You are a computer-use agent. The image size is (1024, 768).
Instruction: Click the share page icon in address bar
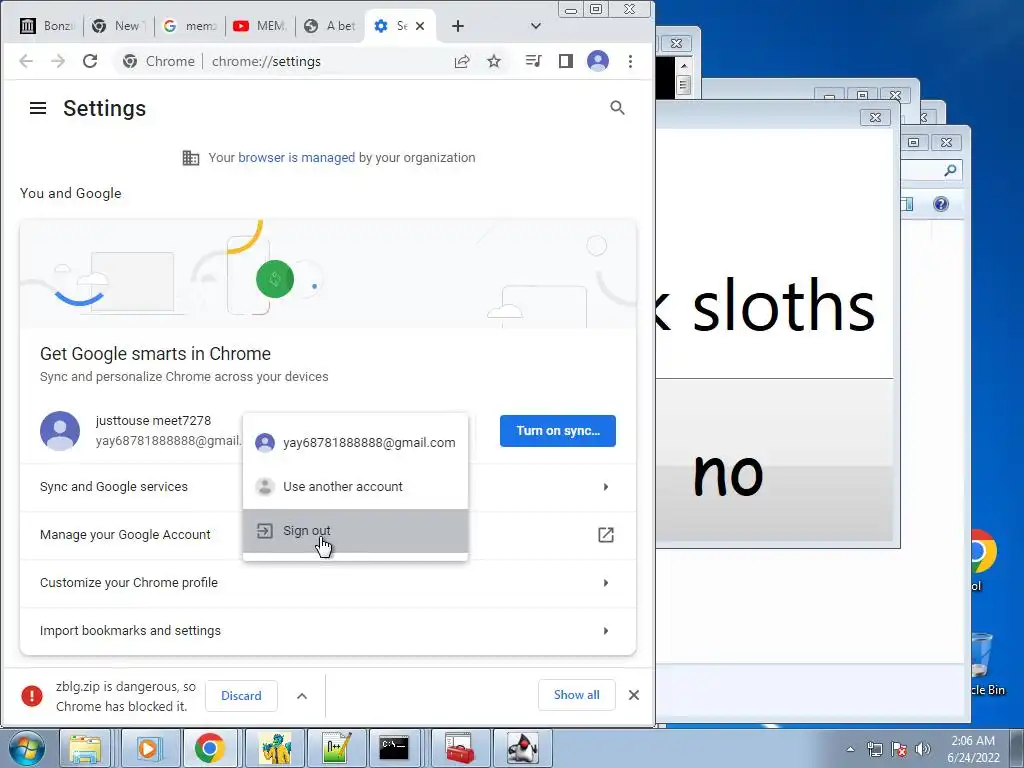tap(462, 61)
